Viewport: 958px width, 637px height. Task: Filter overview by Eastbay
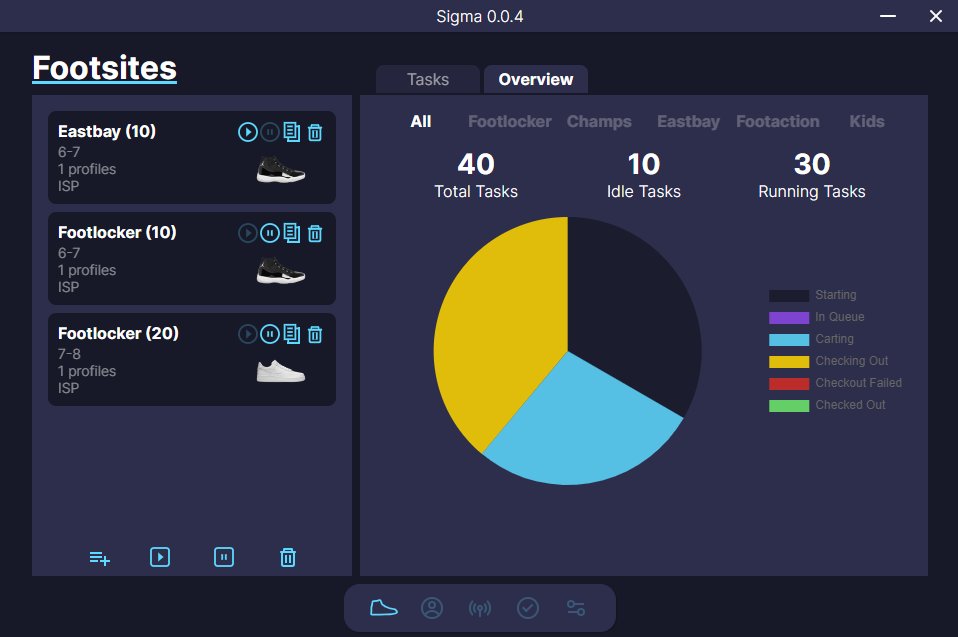tap(688, 122)
